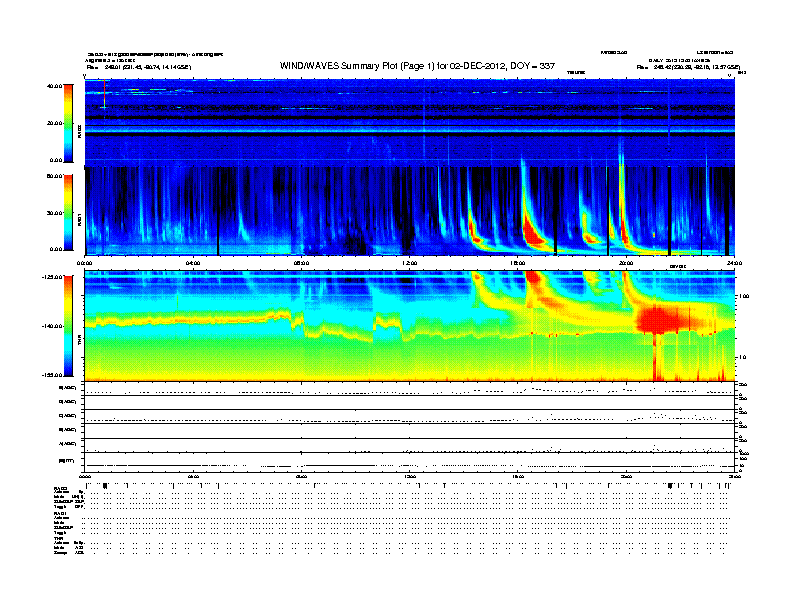Click the -140.00 label on TNR color scale
This screenshot has width=792, height=612.
tap(52, 326)
